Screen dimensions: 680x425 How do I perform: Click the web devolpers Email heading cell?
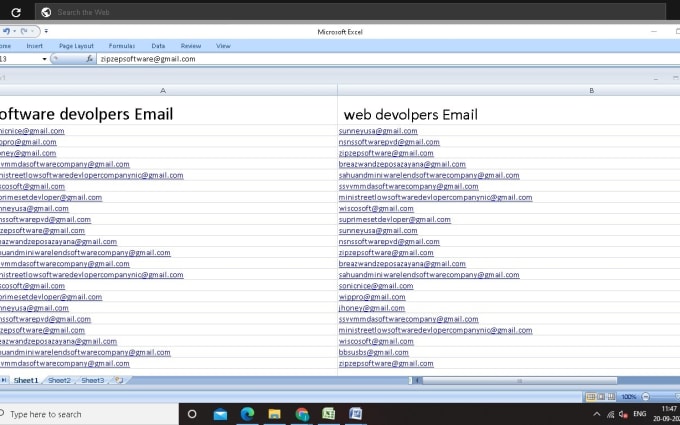(509, 110)
